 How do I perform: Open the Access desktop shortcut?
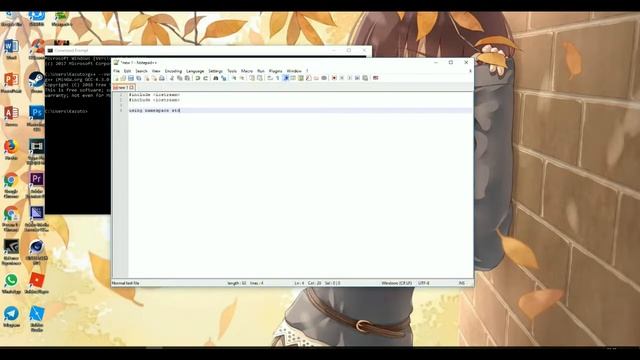pos(11,116)
